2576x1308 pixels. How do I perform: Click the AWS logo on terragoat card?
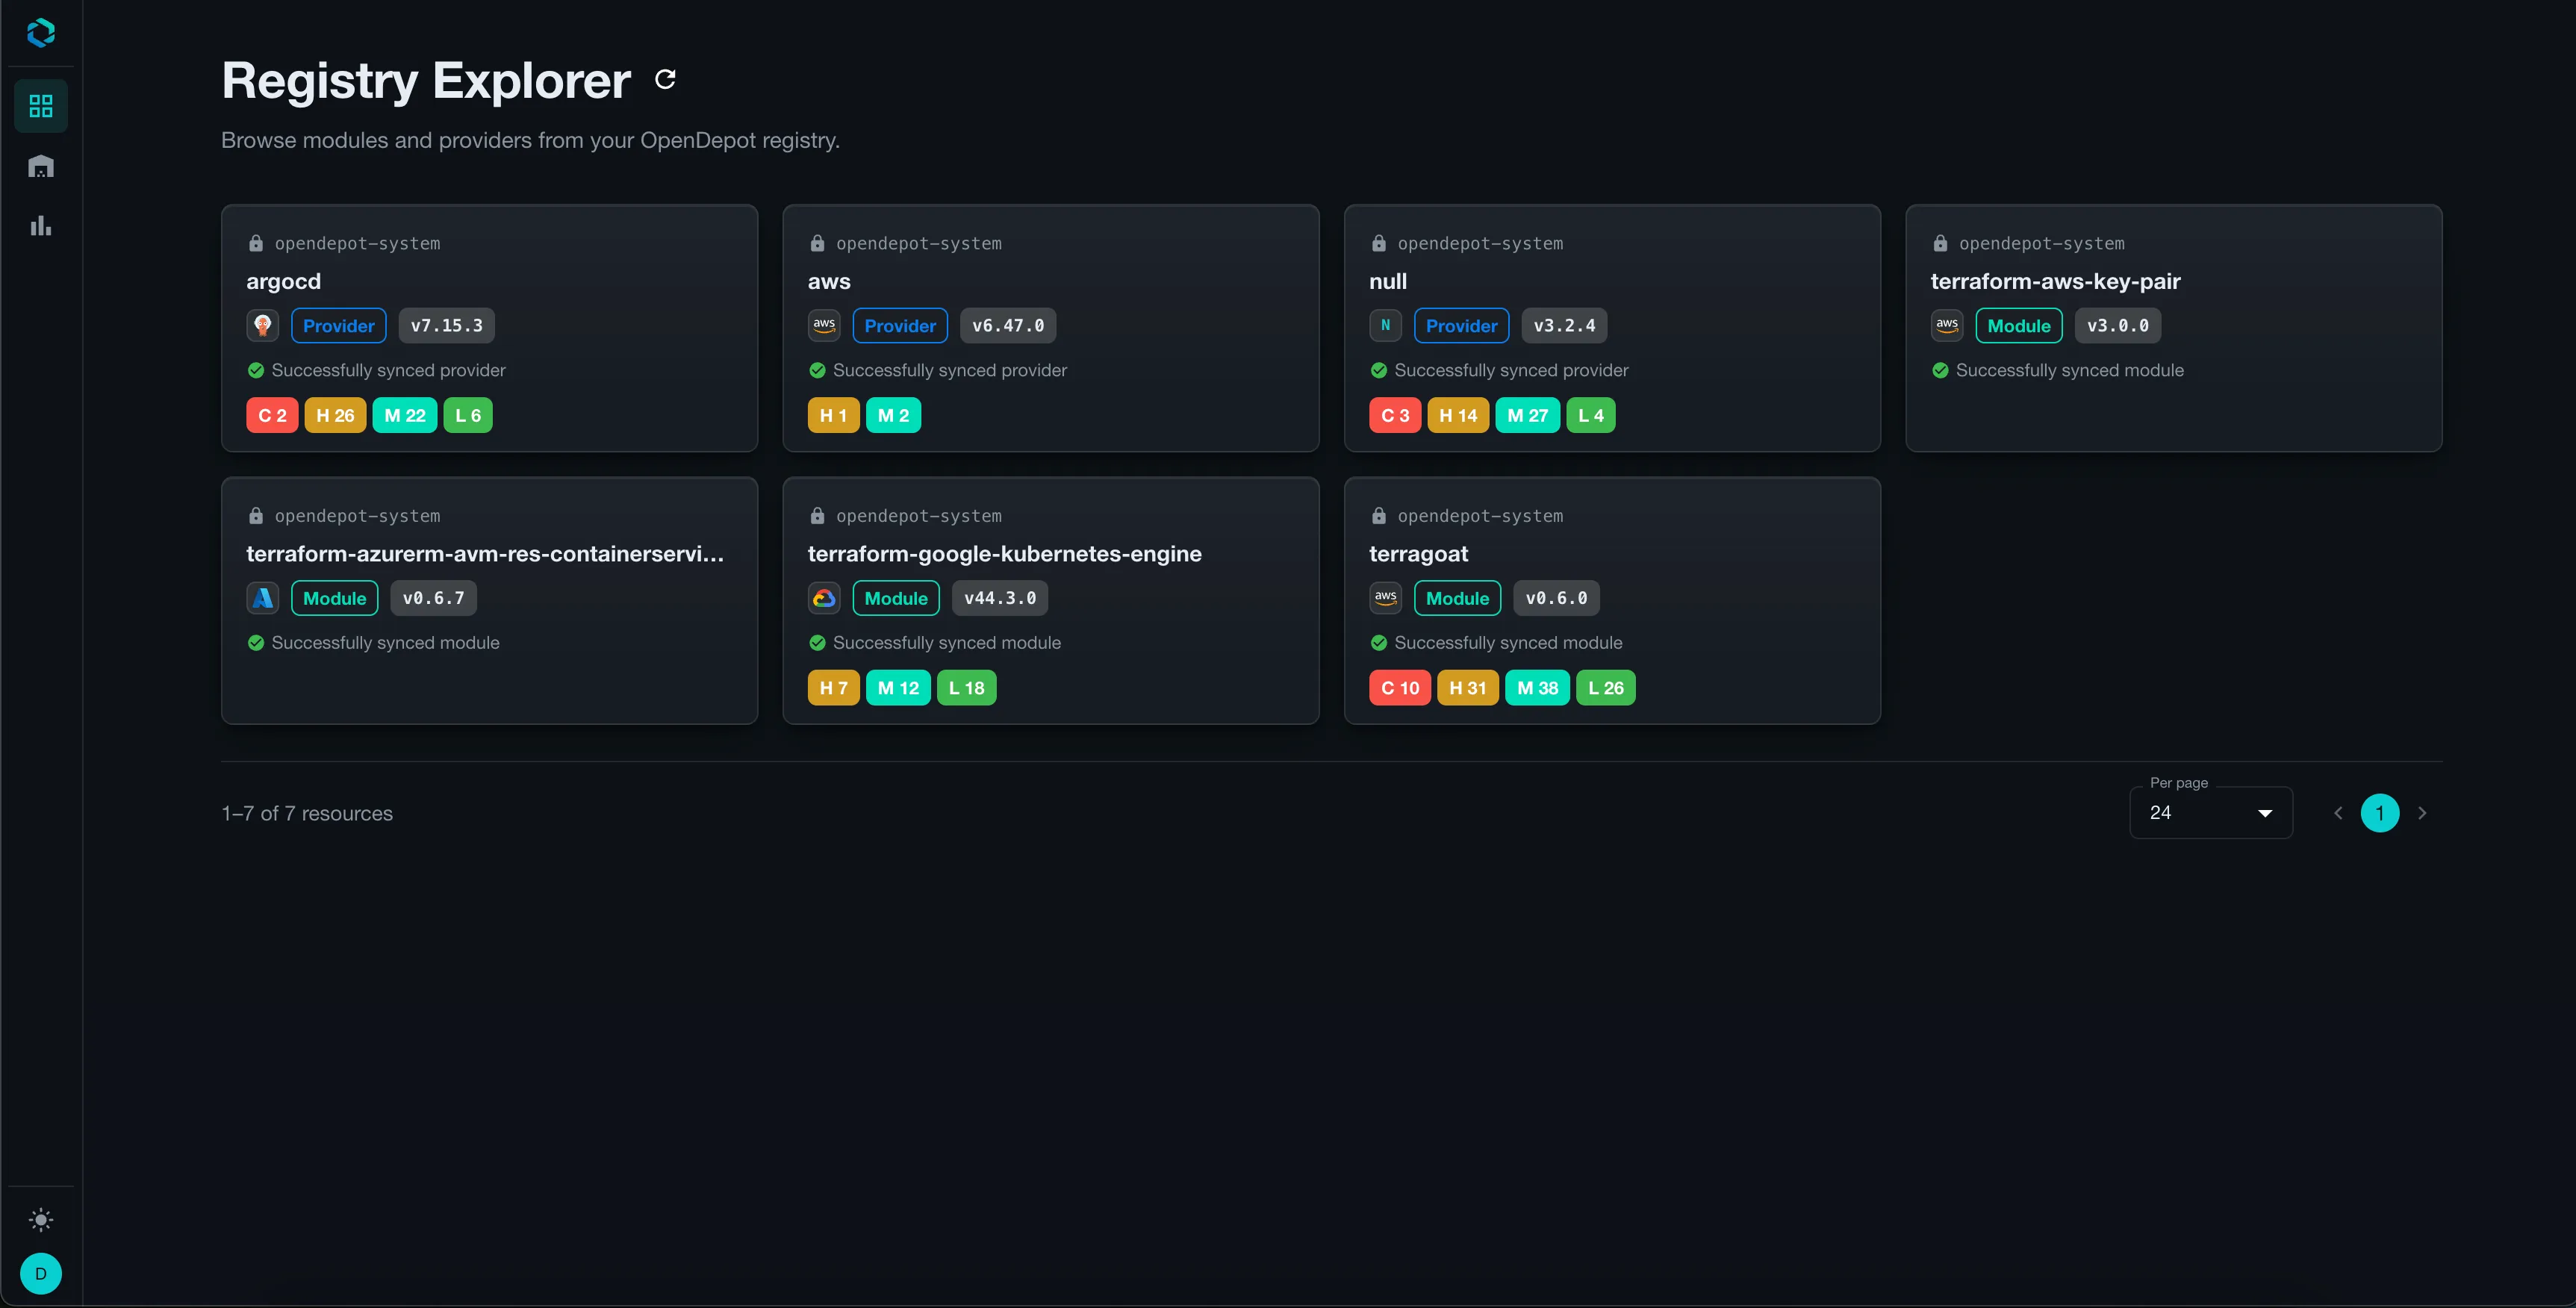[x=1385, y=598]
